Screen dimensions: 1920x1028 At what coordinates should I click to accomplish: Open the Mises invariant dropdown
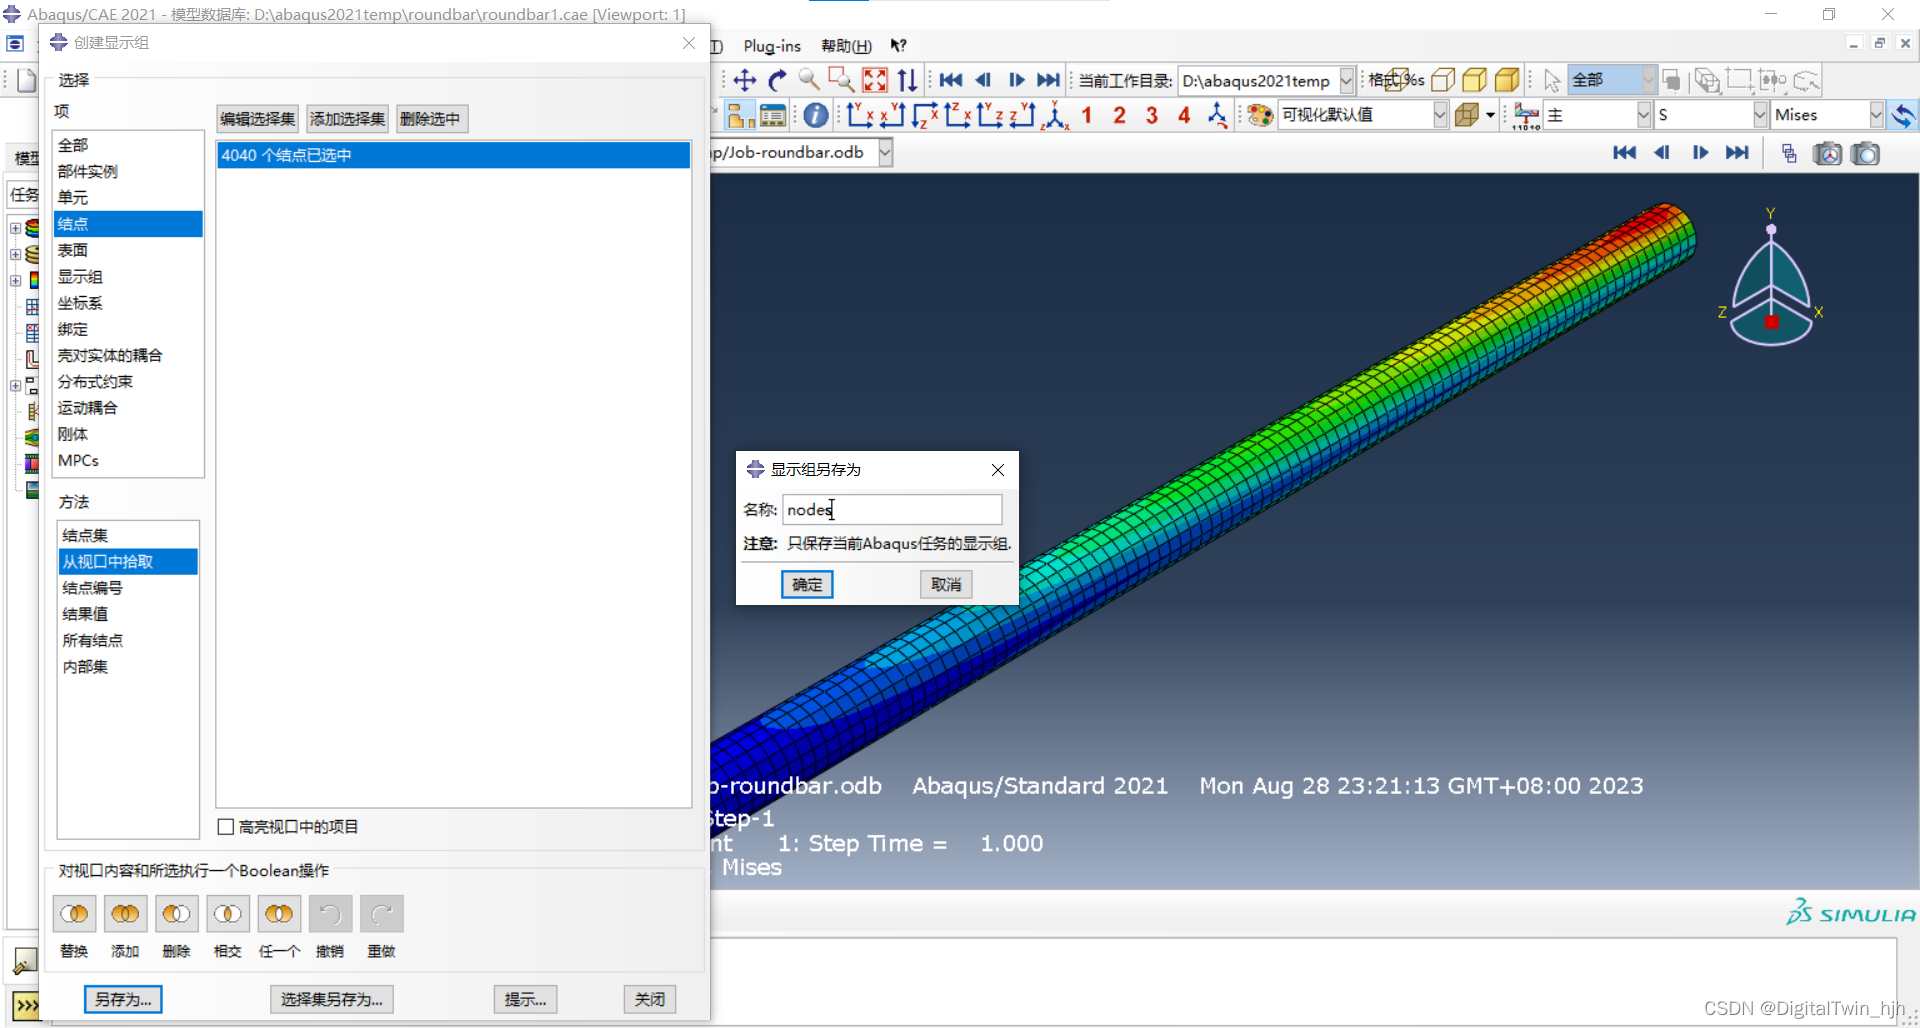pyautogui.click(x=1876, y=115)
